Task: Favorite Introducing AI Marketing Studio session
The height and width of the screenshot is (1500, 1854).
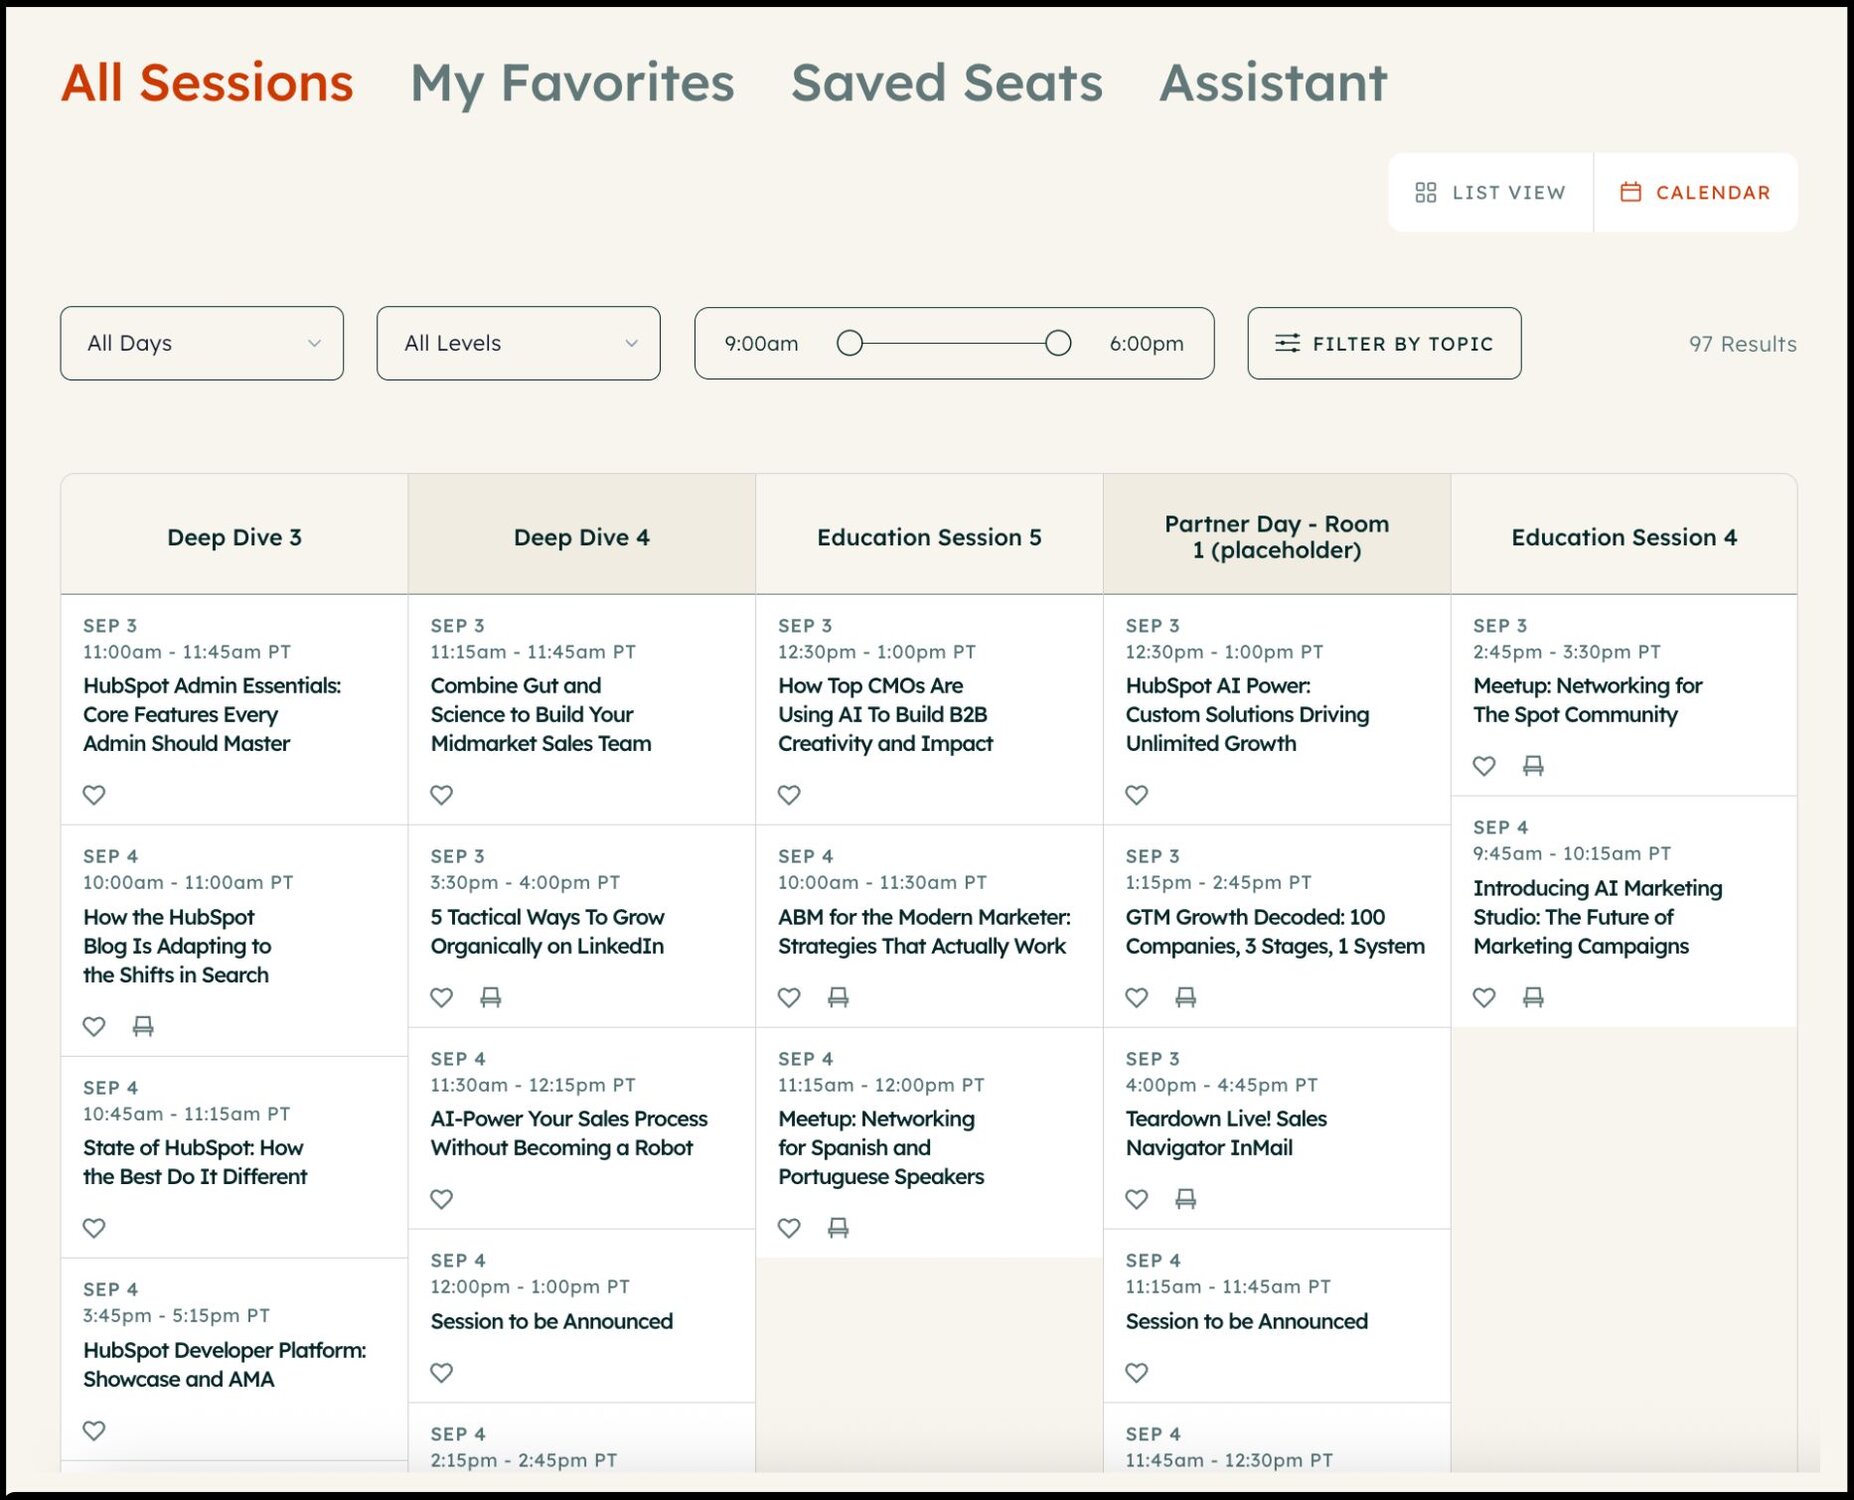Action: [1484, 997]
